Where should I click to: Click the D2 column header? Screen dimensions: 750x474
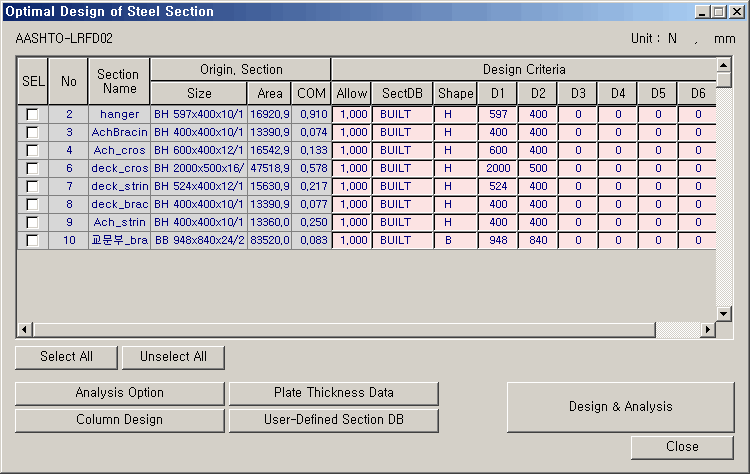click(x=538, y=93)
